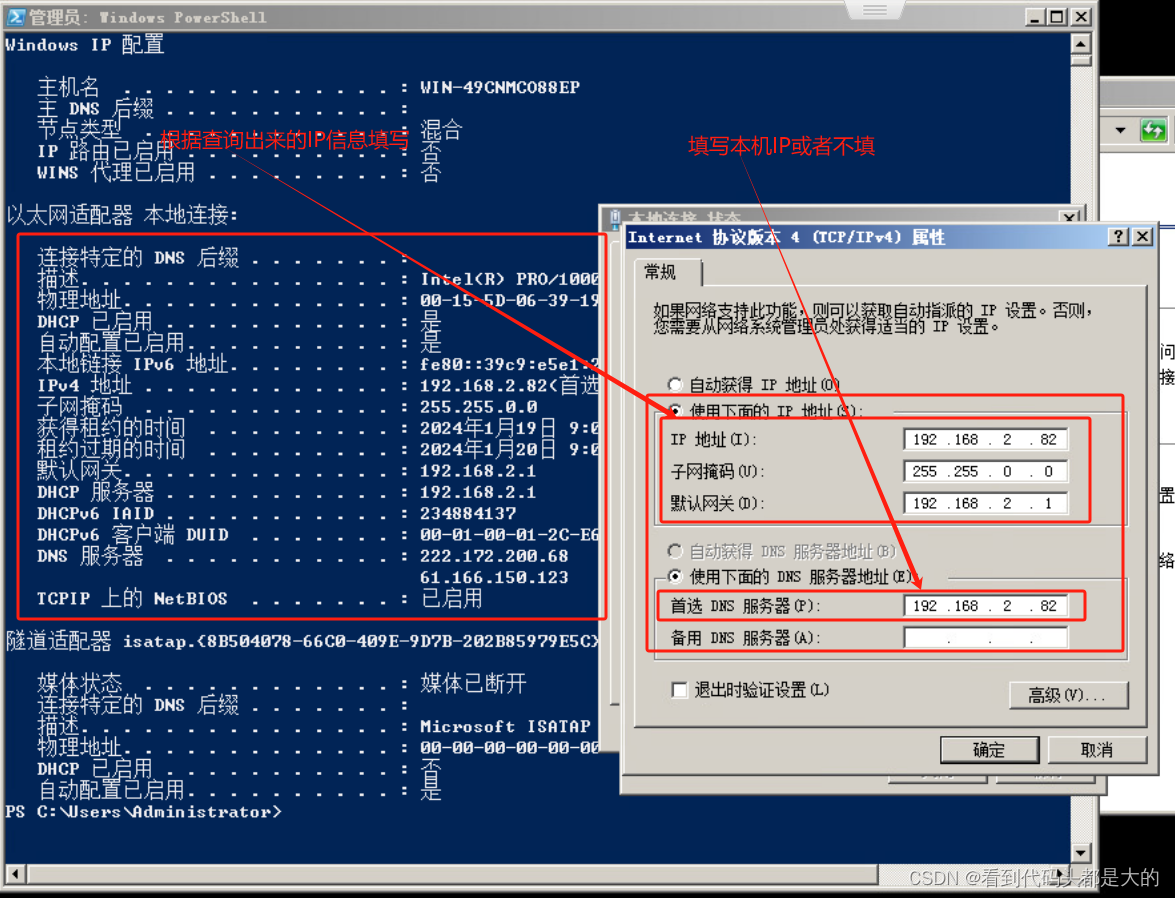This screenshot has height=898, width=1175.
Task: Click the 子网掩码 input field
Action: pos(985,471)
